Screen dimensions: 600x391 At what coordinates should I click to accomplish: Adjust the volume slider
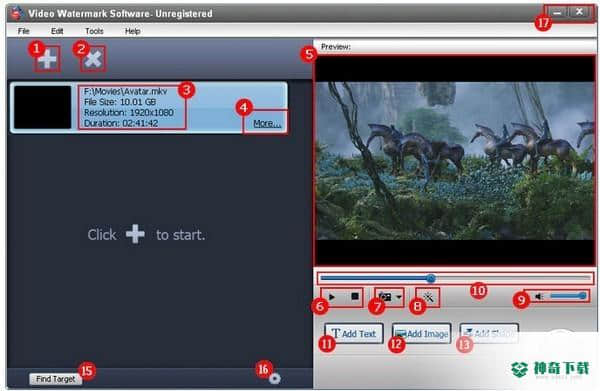click(x=567, y=296)
